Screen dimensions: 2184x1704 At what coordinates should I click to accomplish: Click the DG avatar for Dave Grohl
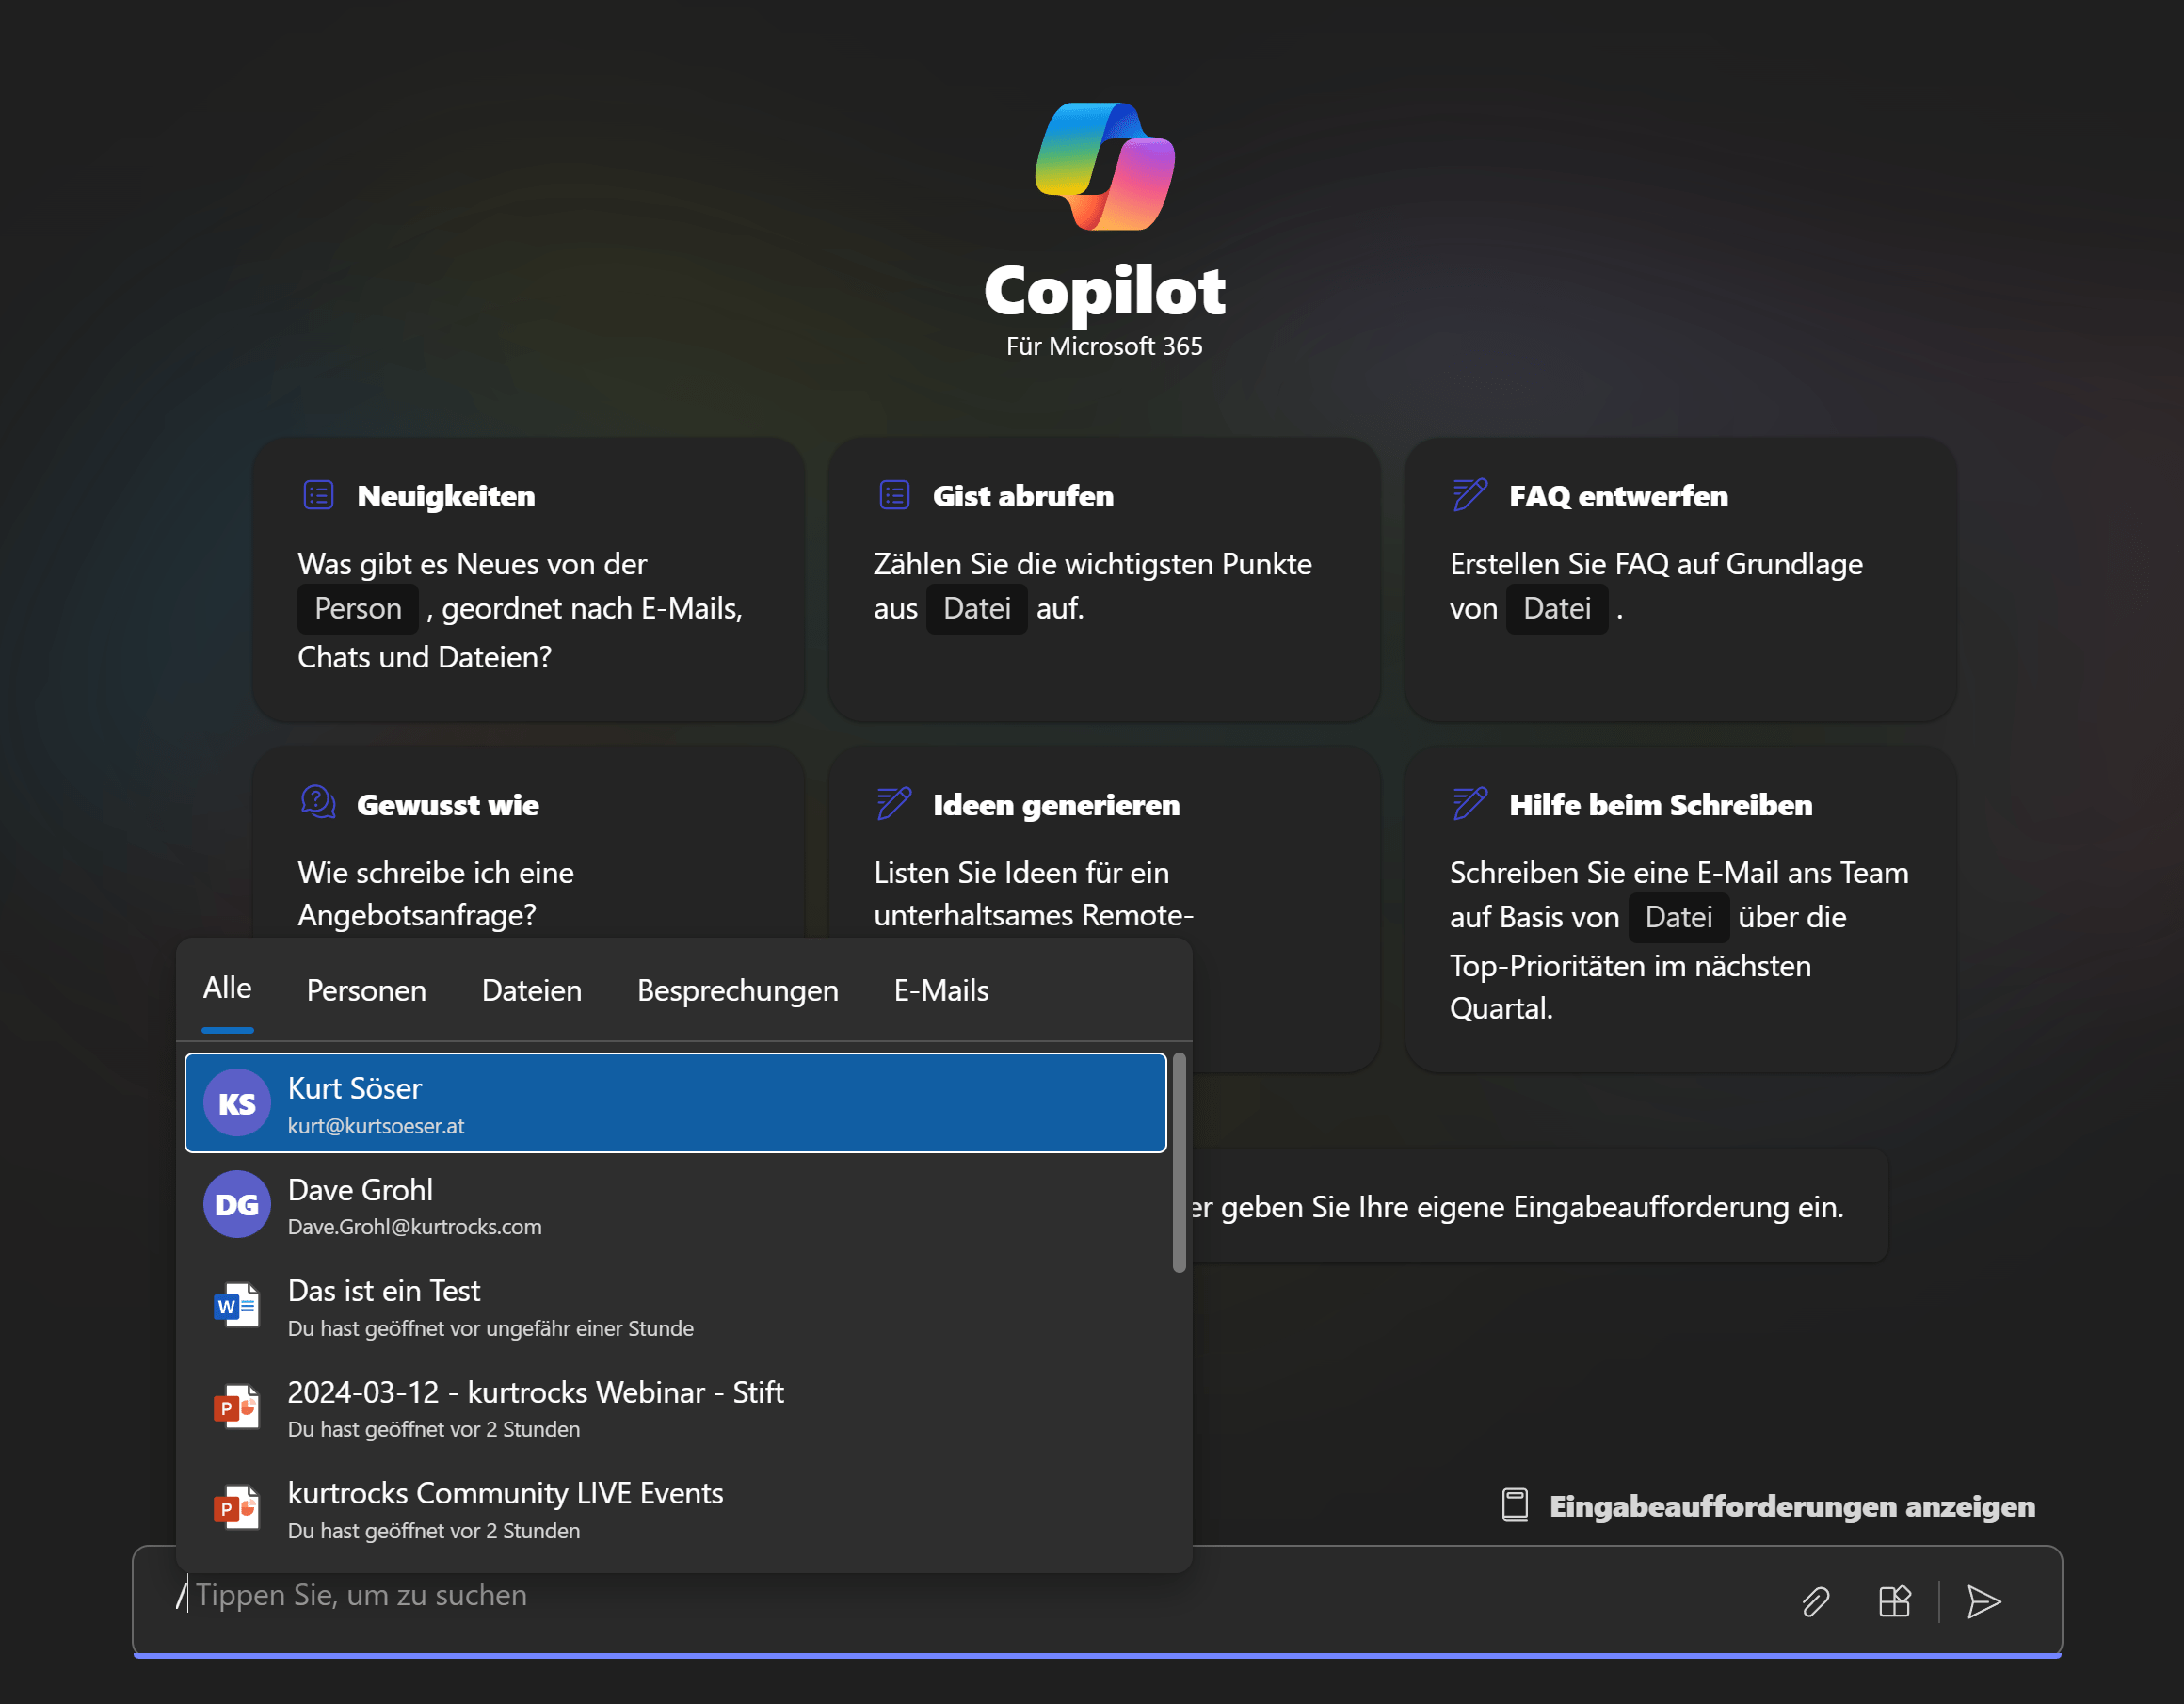click(237, 1204)
